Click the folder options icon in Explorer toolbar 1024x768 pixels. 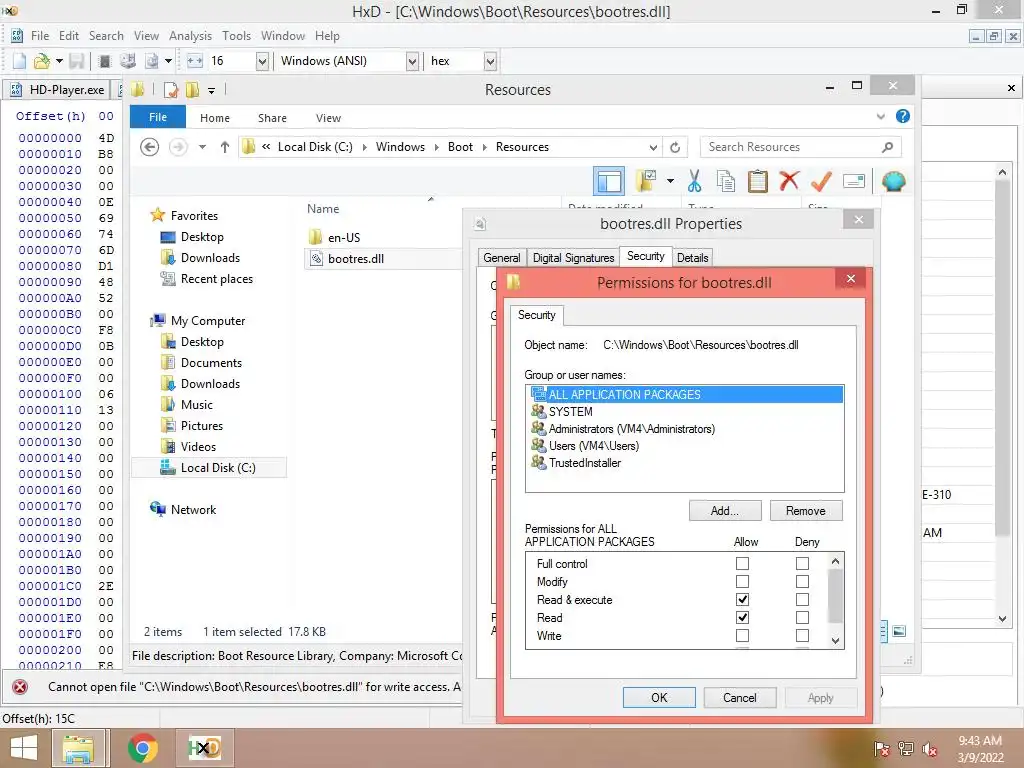tap(646, 181)
